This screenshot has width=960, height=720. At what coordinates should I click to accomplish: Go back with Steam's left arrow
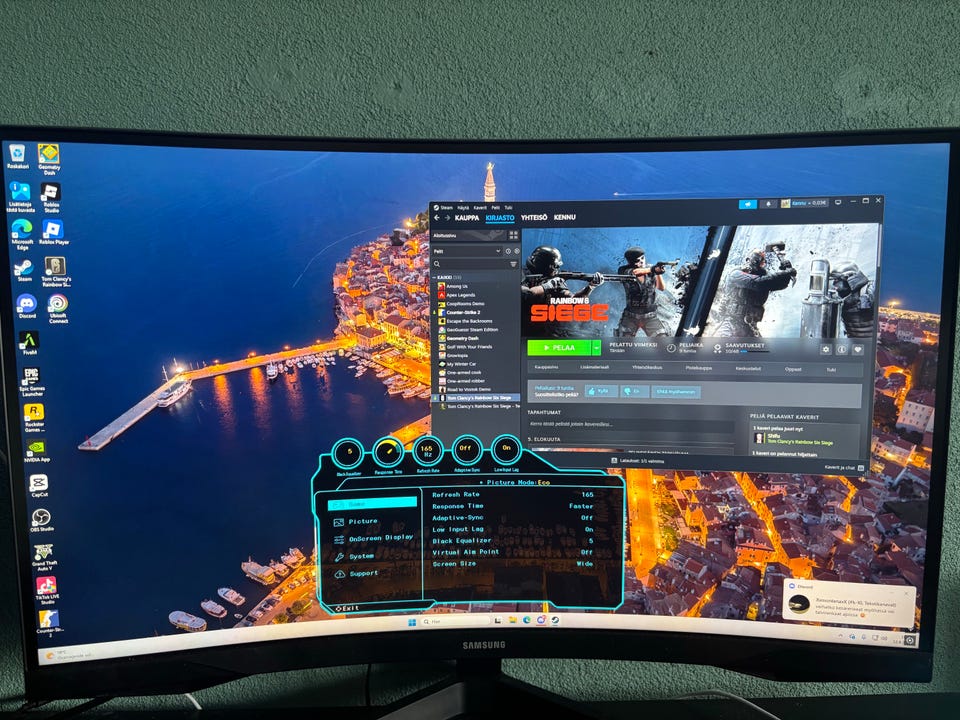pyautogui.click(x=437, y=217)
